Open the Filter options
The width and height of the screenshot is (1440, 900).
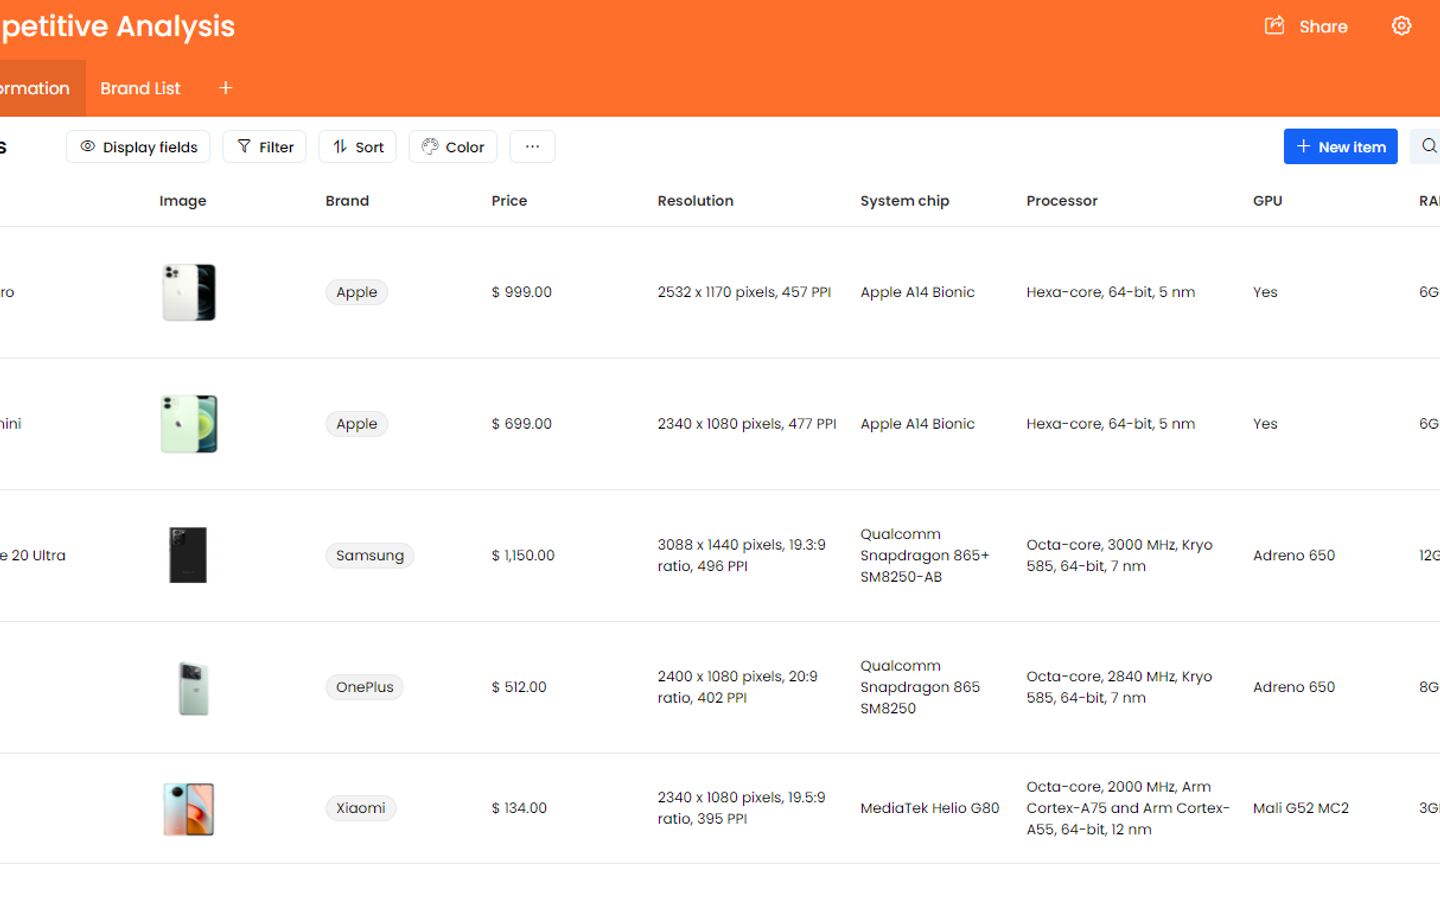[x=265, y=147]
